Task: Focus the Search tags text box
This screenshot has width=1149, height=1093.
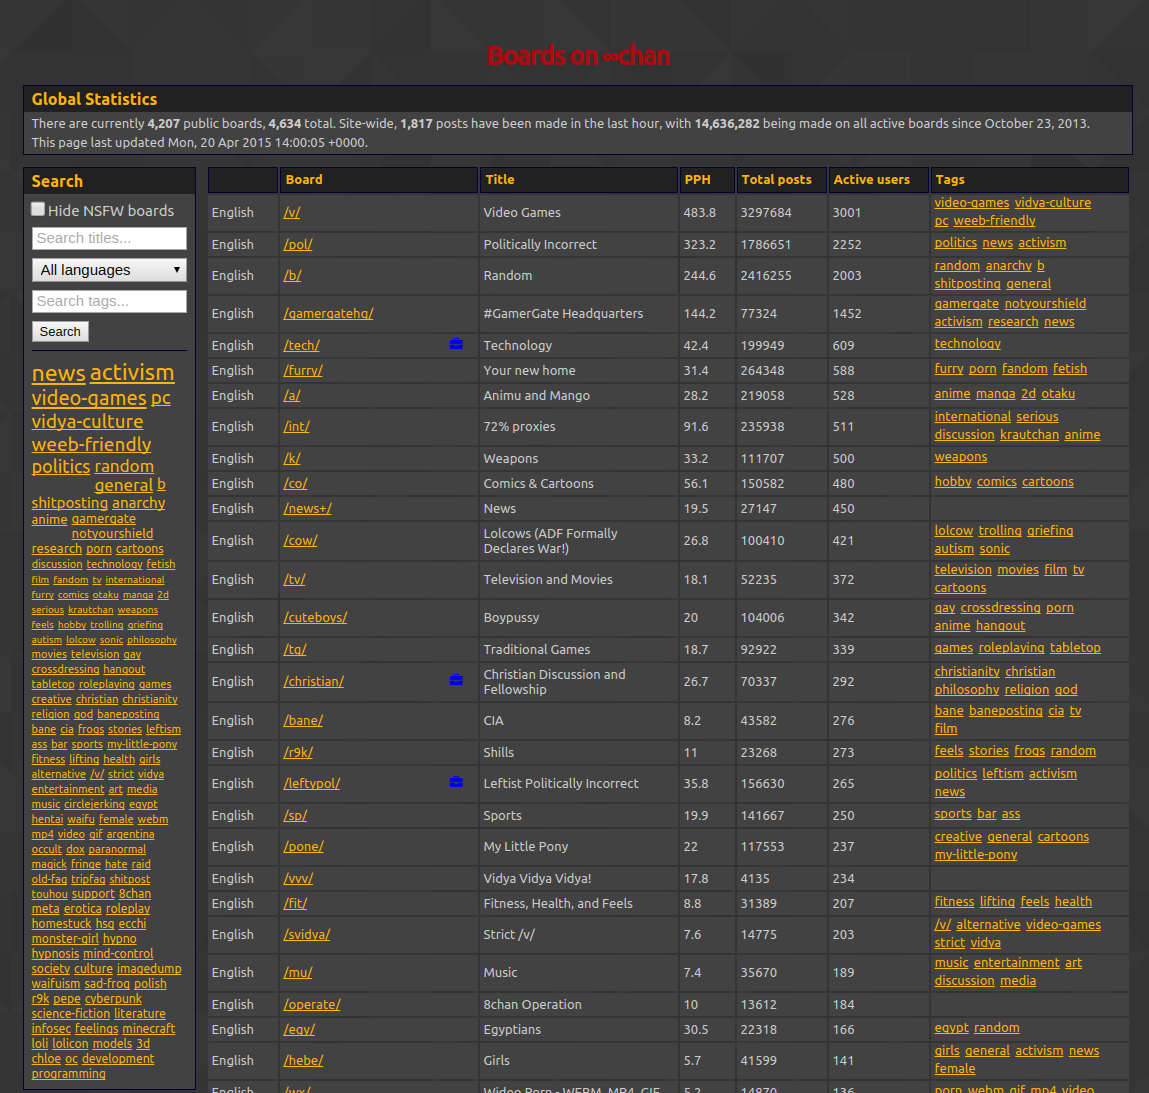Action: pyautogui.click(x=109, y=301)
